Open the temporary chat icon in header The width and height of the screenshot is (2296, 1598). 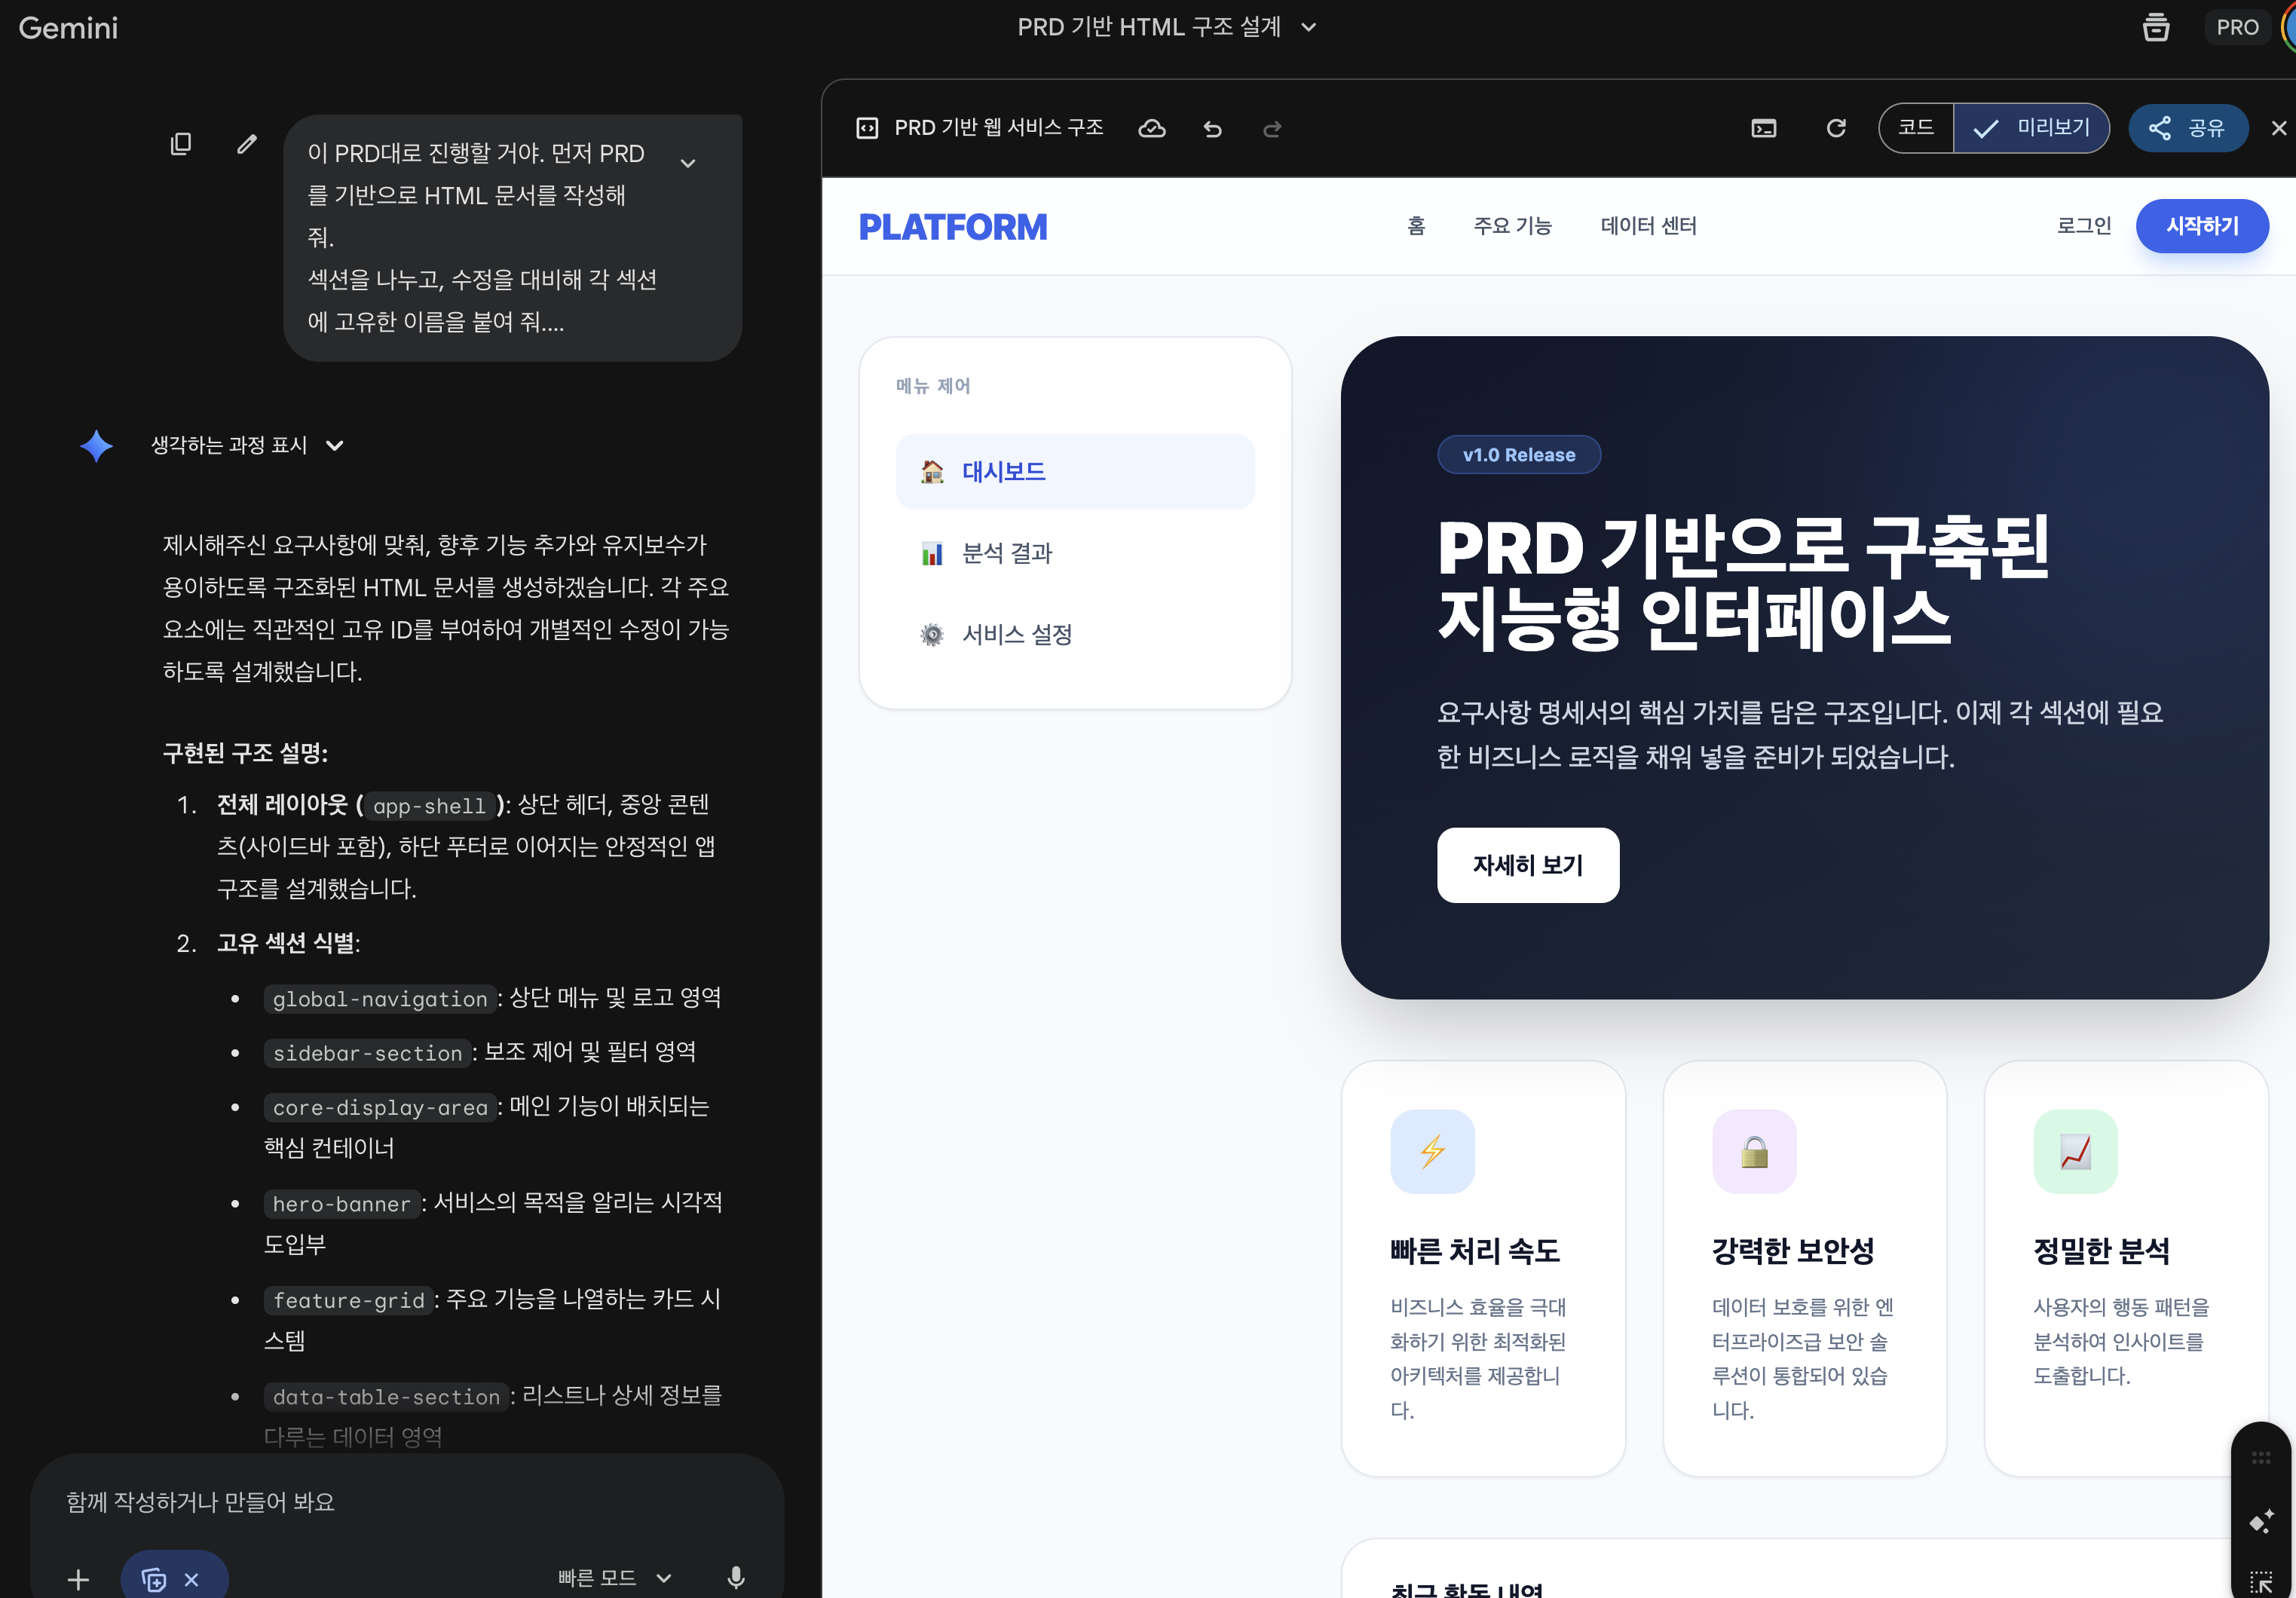click(x=2156, y=27)
